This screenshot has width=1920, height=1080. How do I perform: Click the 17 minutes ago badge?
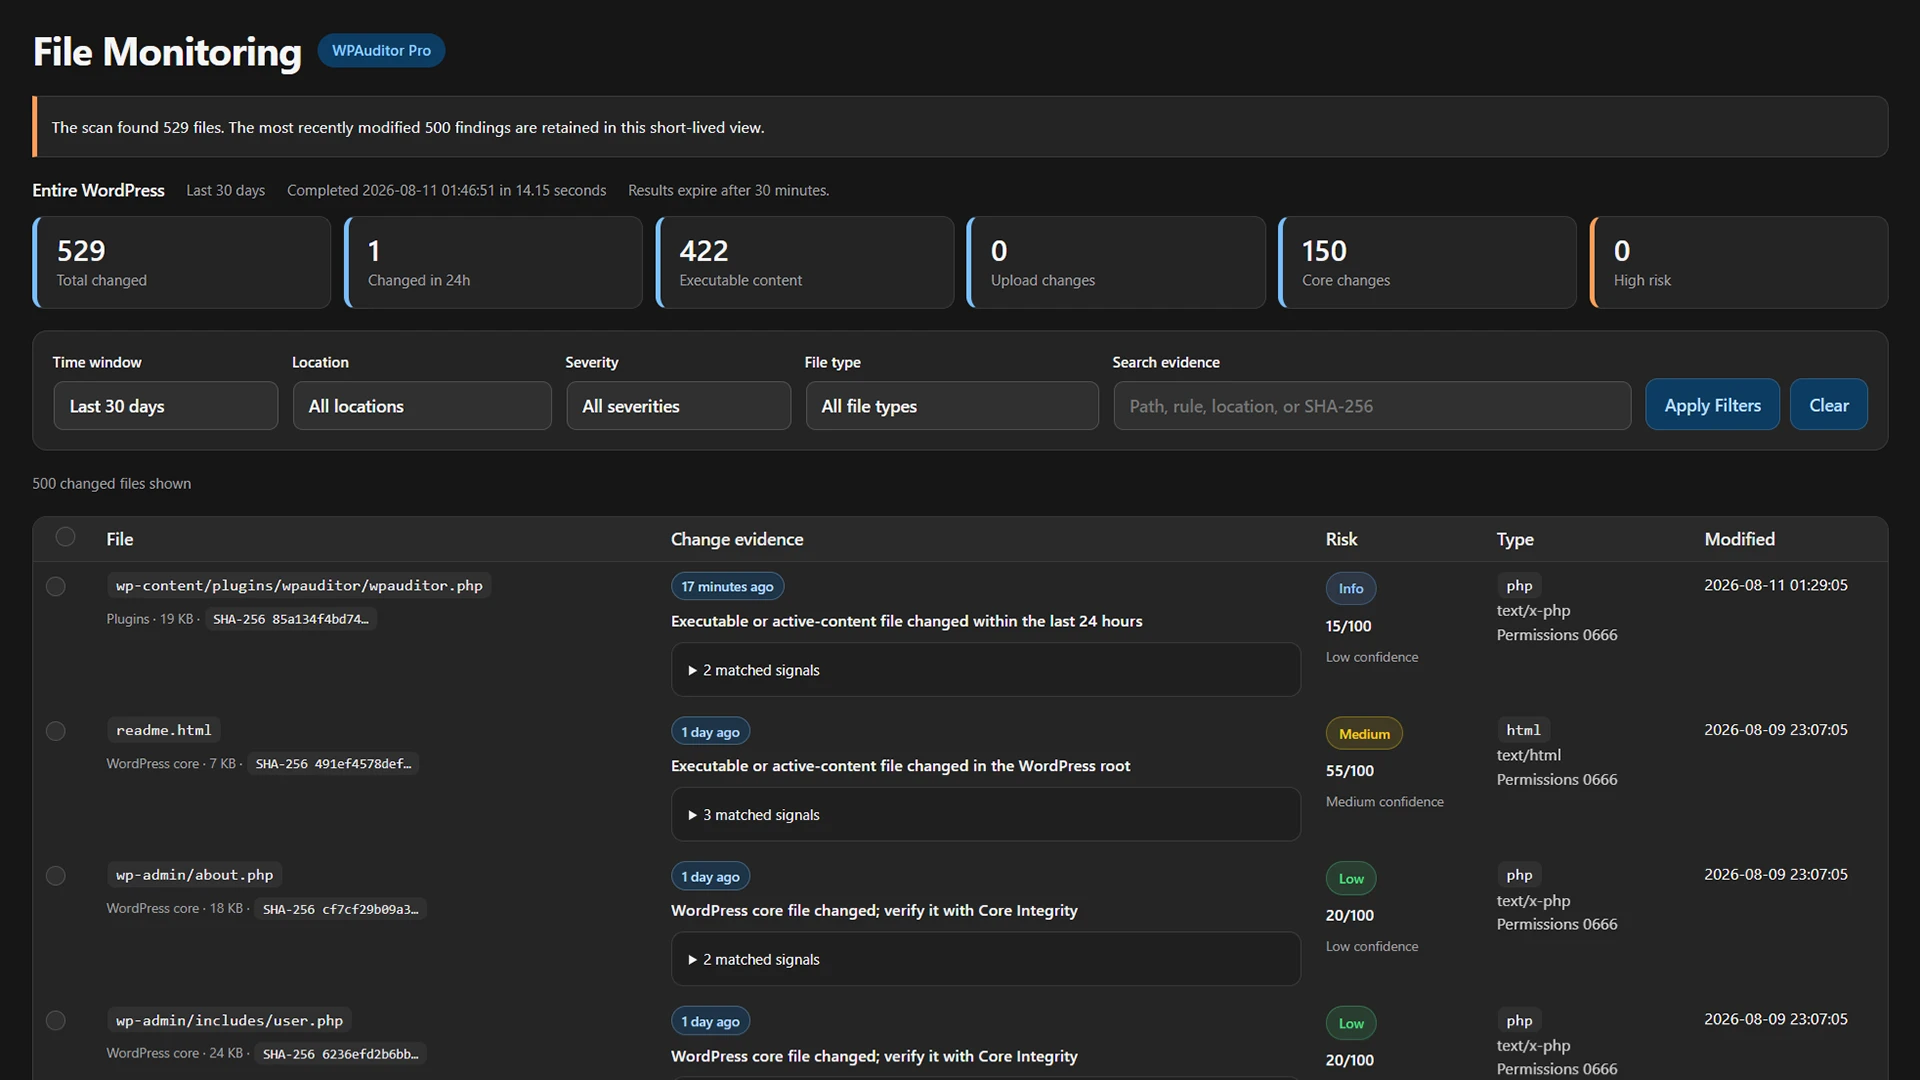click(x=727, y=587)
